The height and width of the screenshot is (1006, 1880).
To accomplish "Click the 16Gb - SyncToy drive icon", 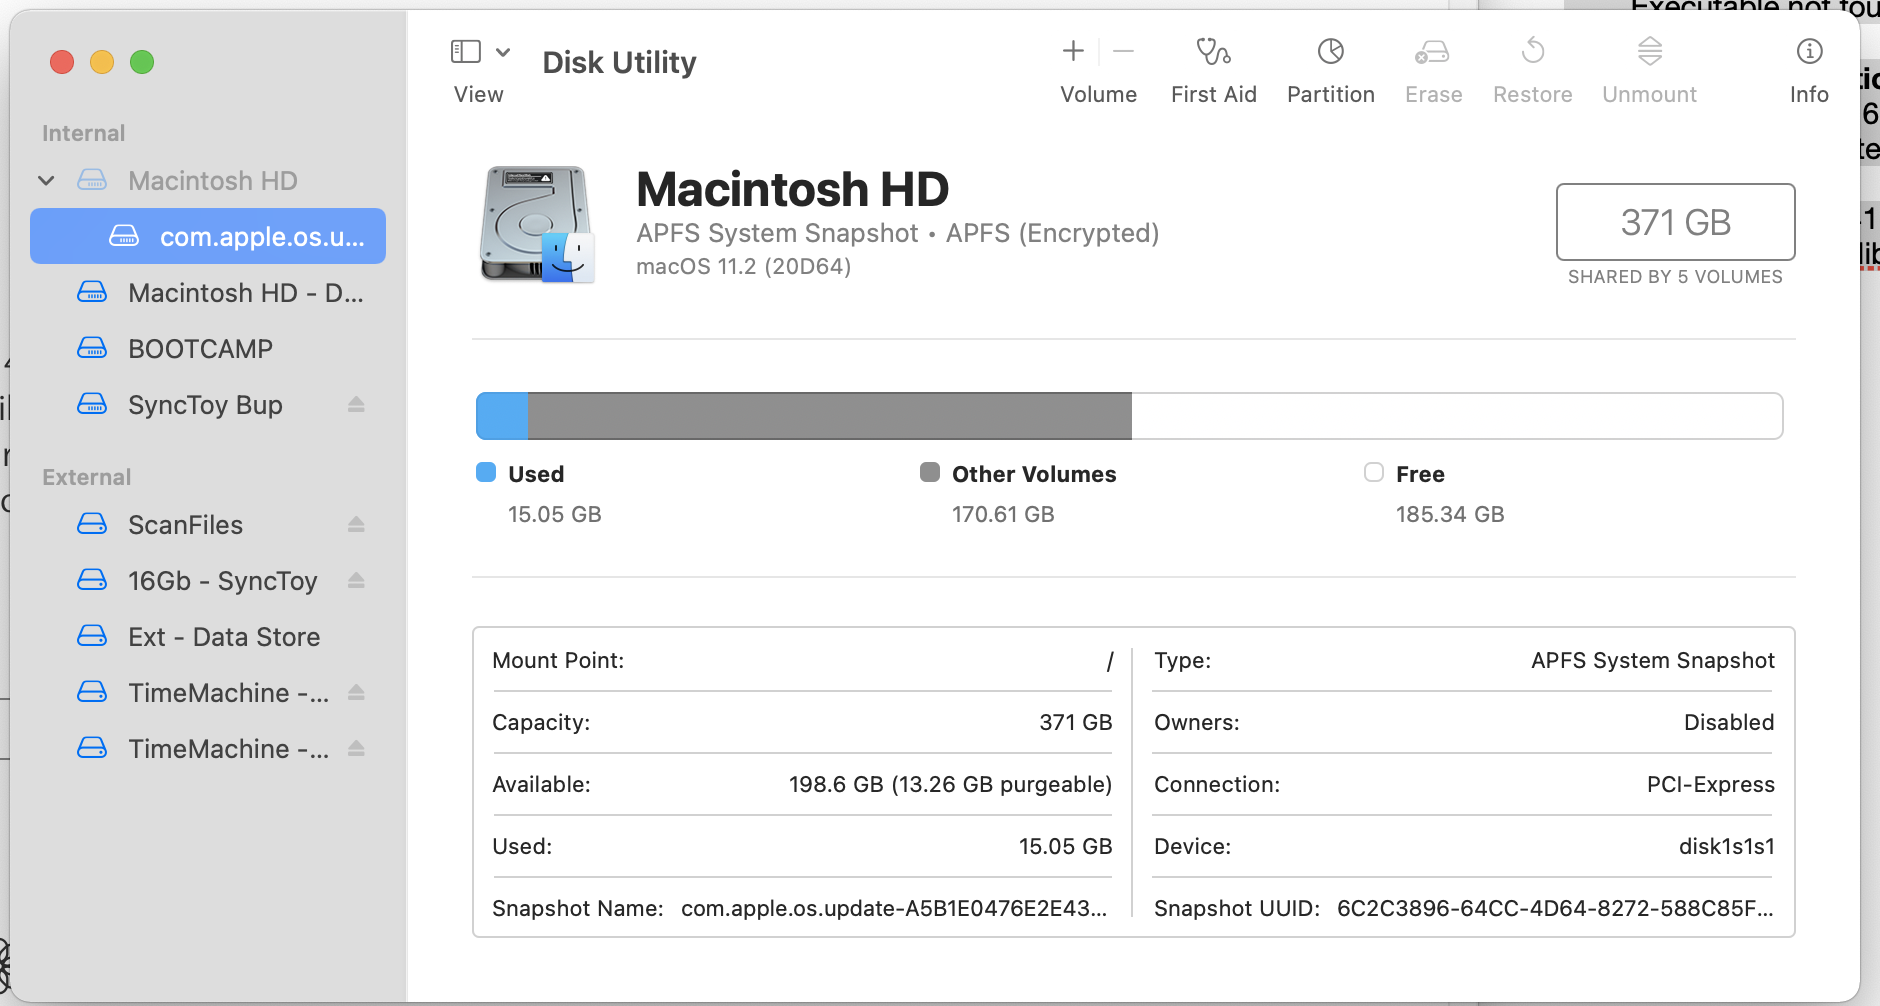I will click(92, 580).
